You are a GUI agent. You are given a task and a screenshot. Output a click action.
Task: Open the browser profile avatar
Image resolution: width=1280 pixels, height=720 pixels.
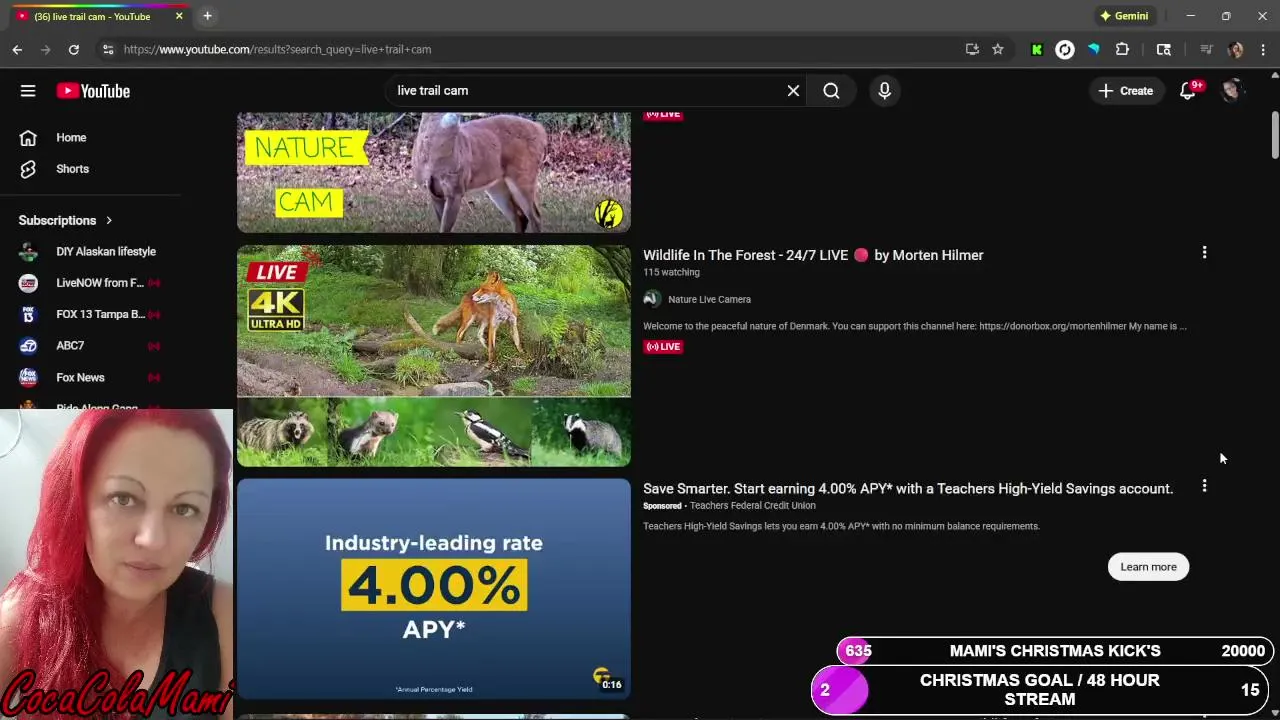(x=1235, y=49)
